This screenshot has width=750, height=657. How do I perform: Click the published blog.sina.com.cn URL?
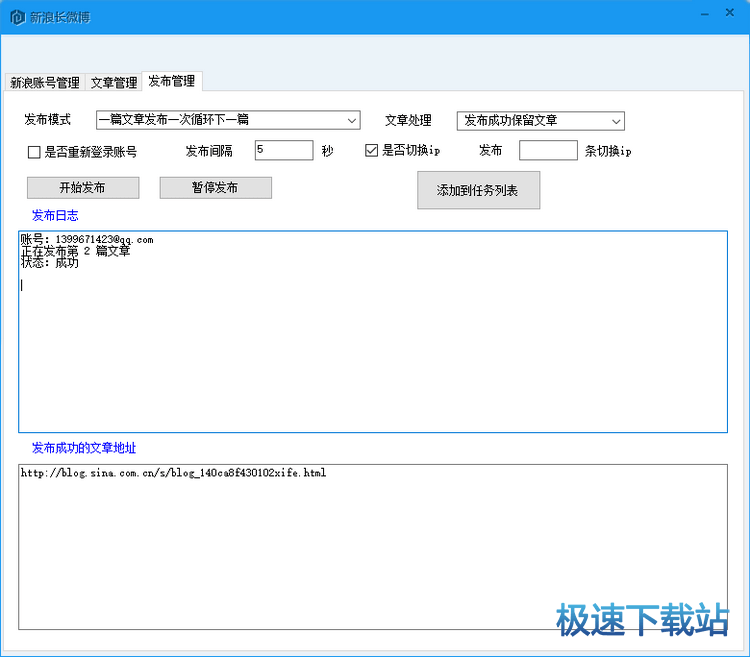(173, 473)
